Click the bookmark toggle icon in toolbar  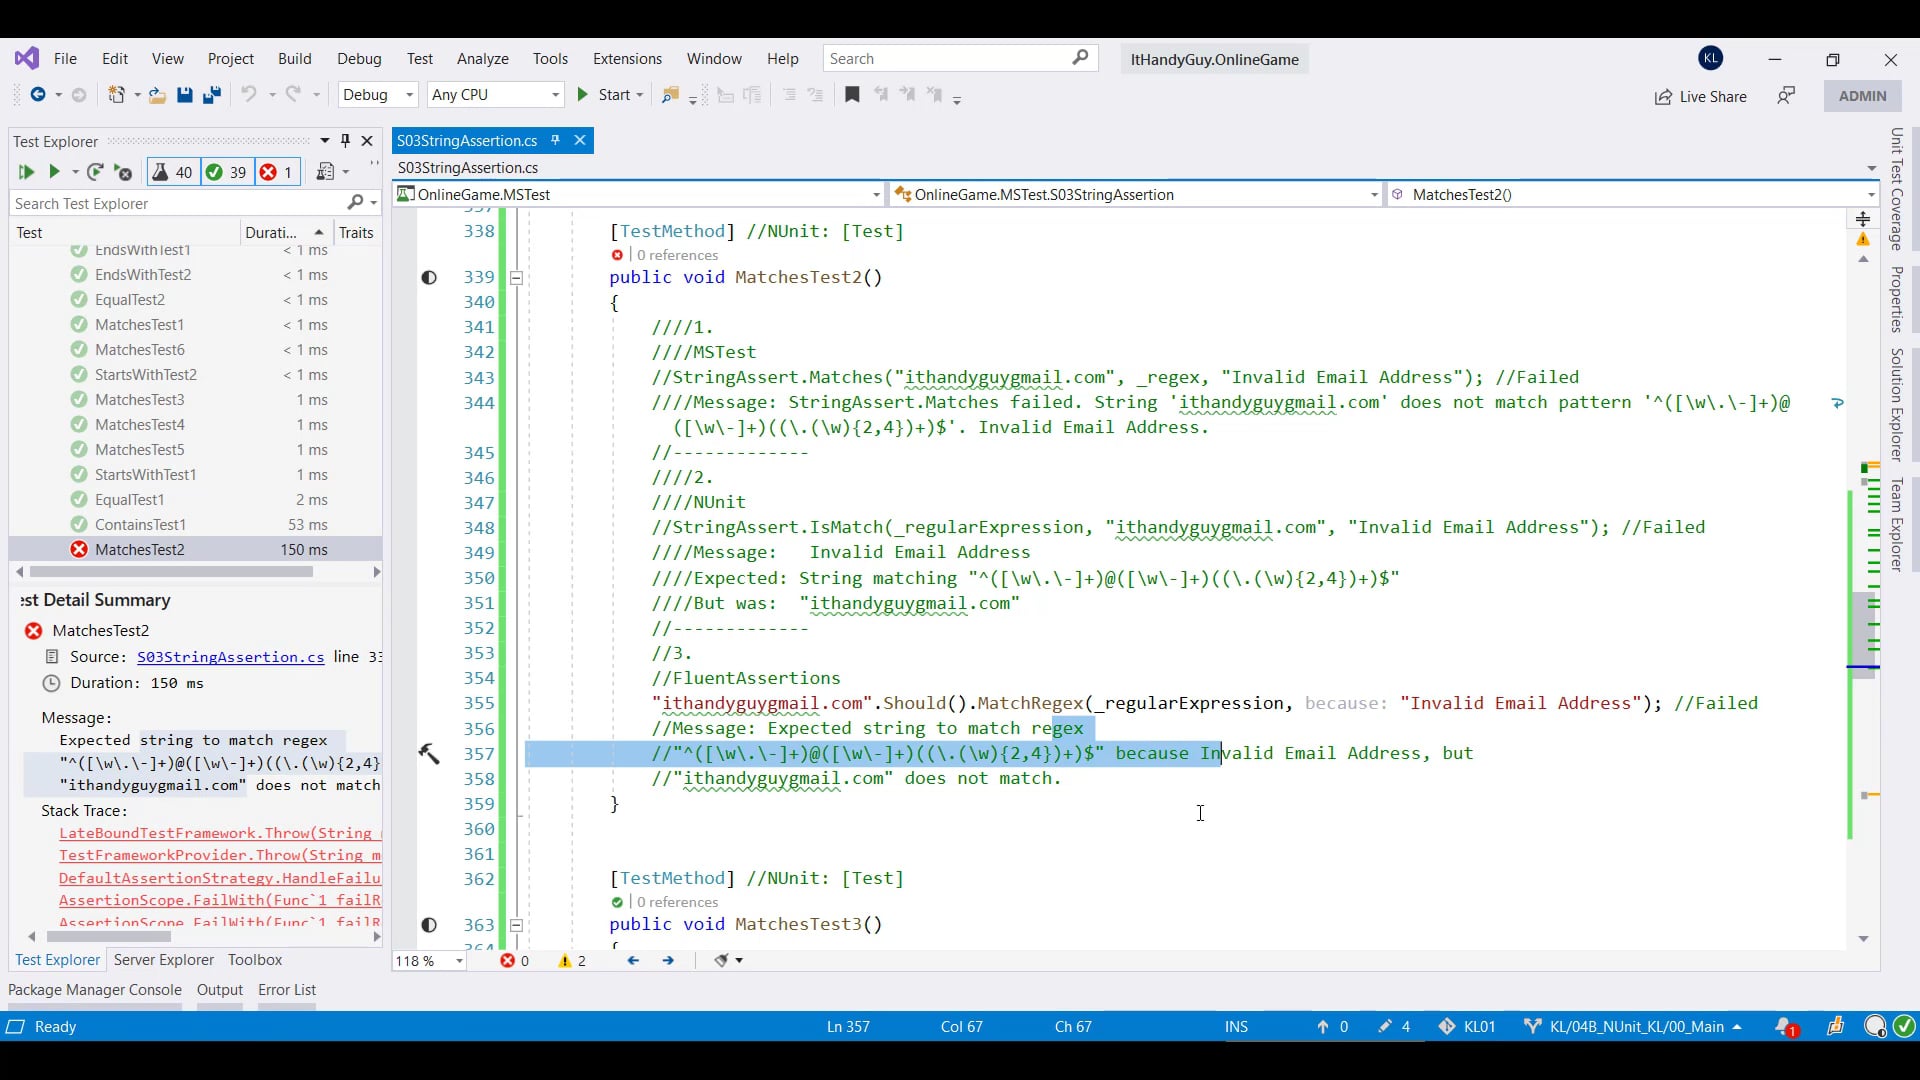(x=852, y=95)
